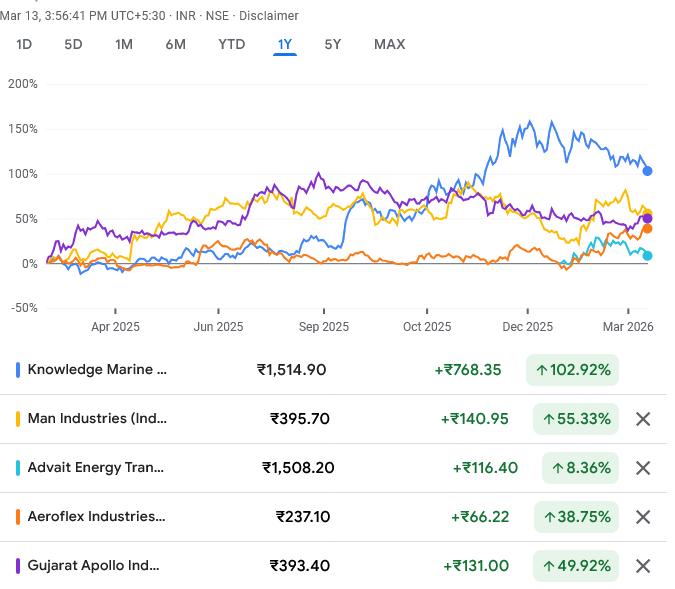Click change value +₹131.00
This screenshot has width=675, height=589.
[476, 566]
